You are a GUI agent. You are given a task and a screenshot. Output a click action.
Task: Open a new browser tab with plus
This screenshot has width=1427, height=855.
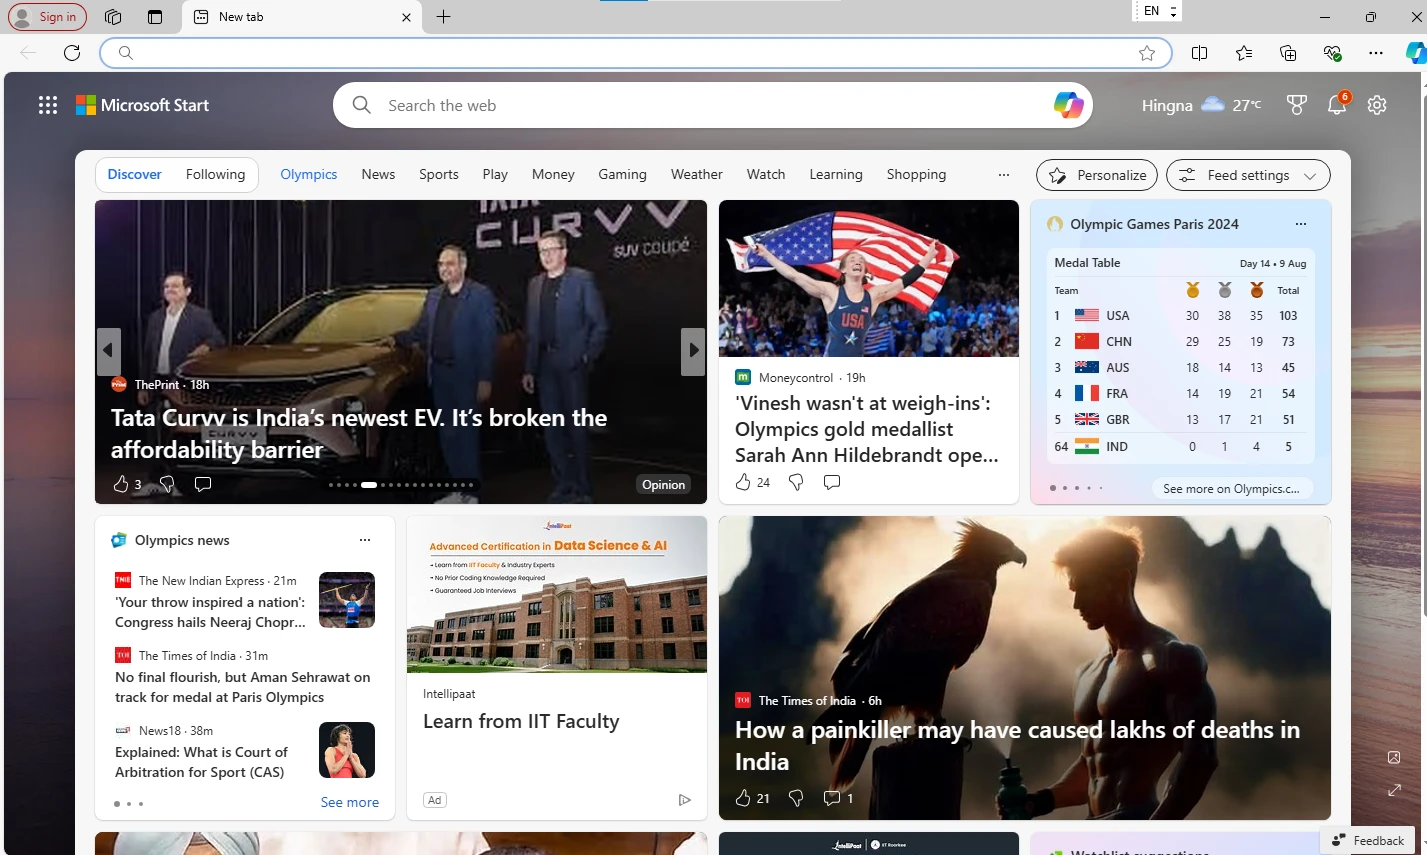pyautogui.click(x=444, y=17)
